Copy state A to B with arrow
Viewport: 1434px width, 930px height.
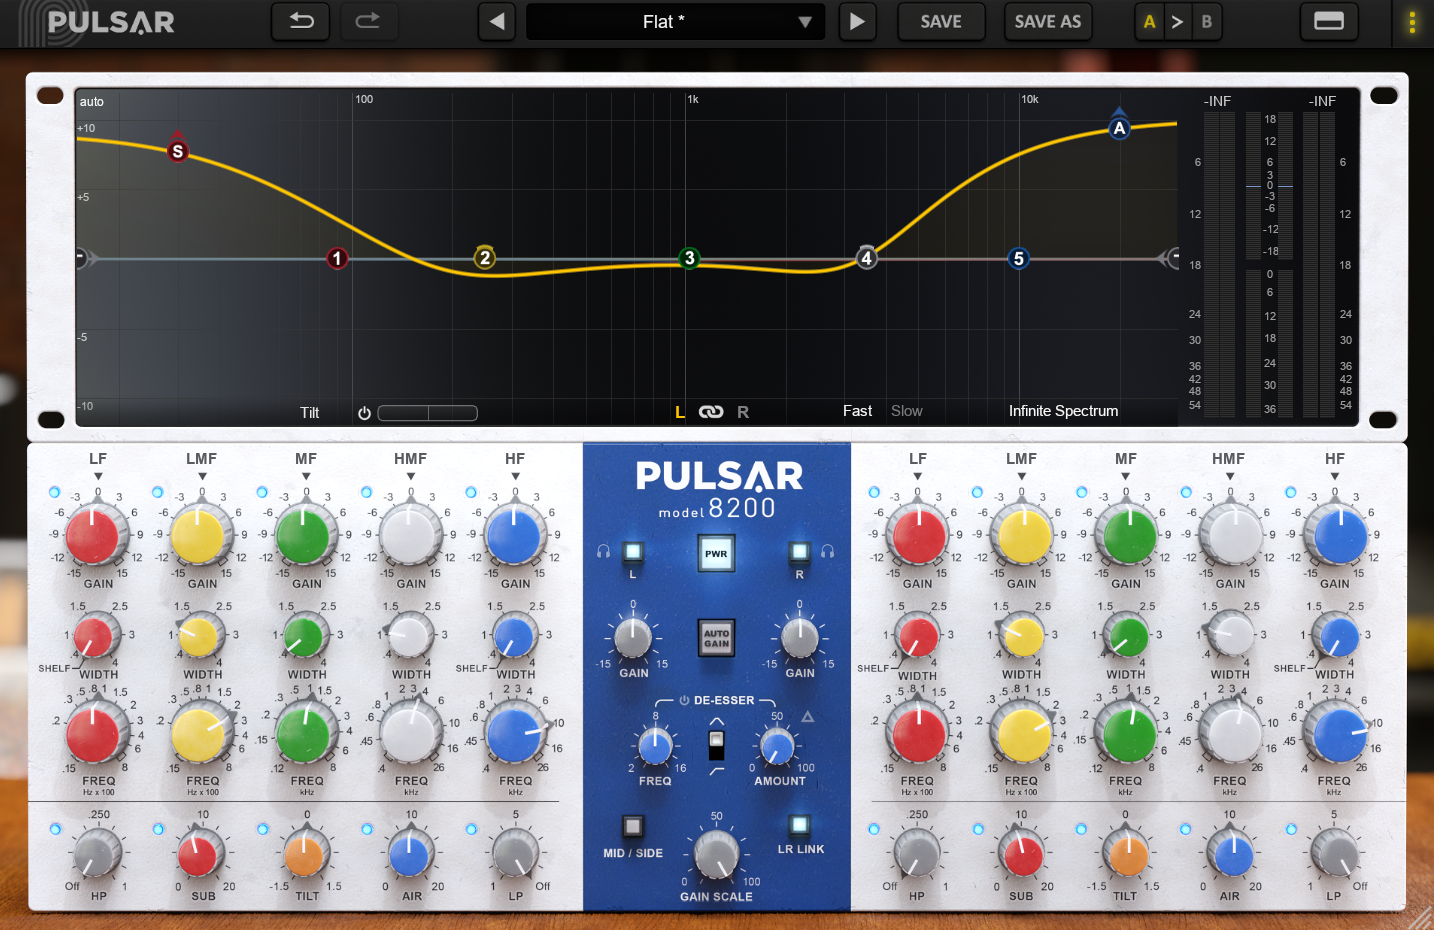(x=1177, y=21)
